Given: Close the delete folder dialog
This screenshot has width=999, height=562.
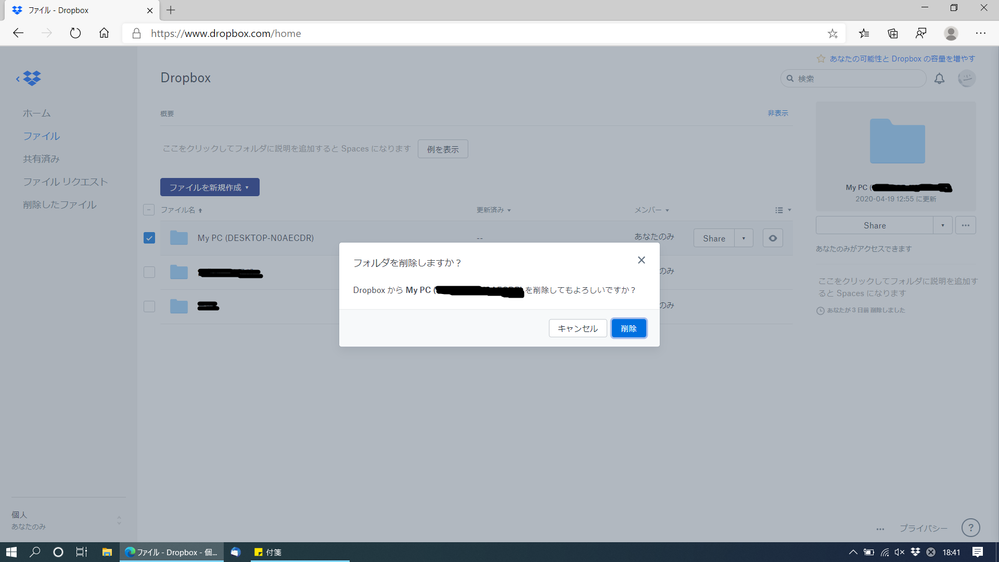Looking at the screenshot, I should click(641, 260).
